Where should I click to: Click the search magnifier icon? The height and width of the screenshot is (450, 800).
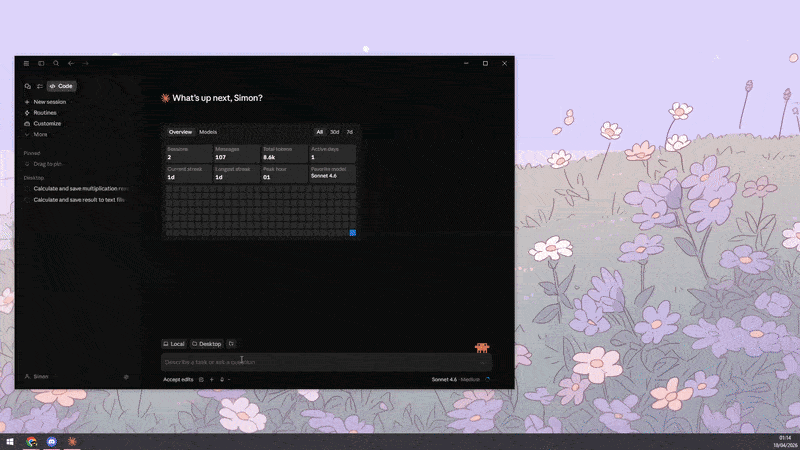56,63
